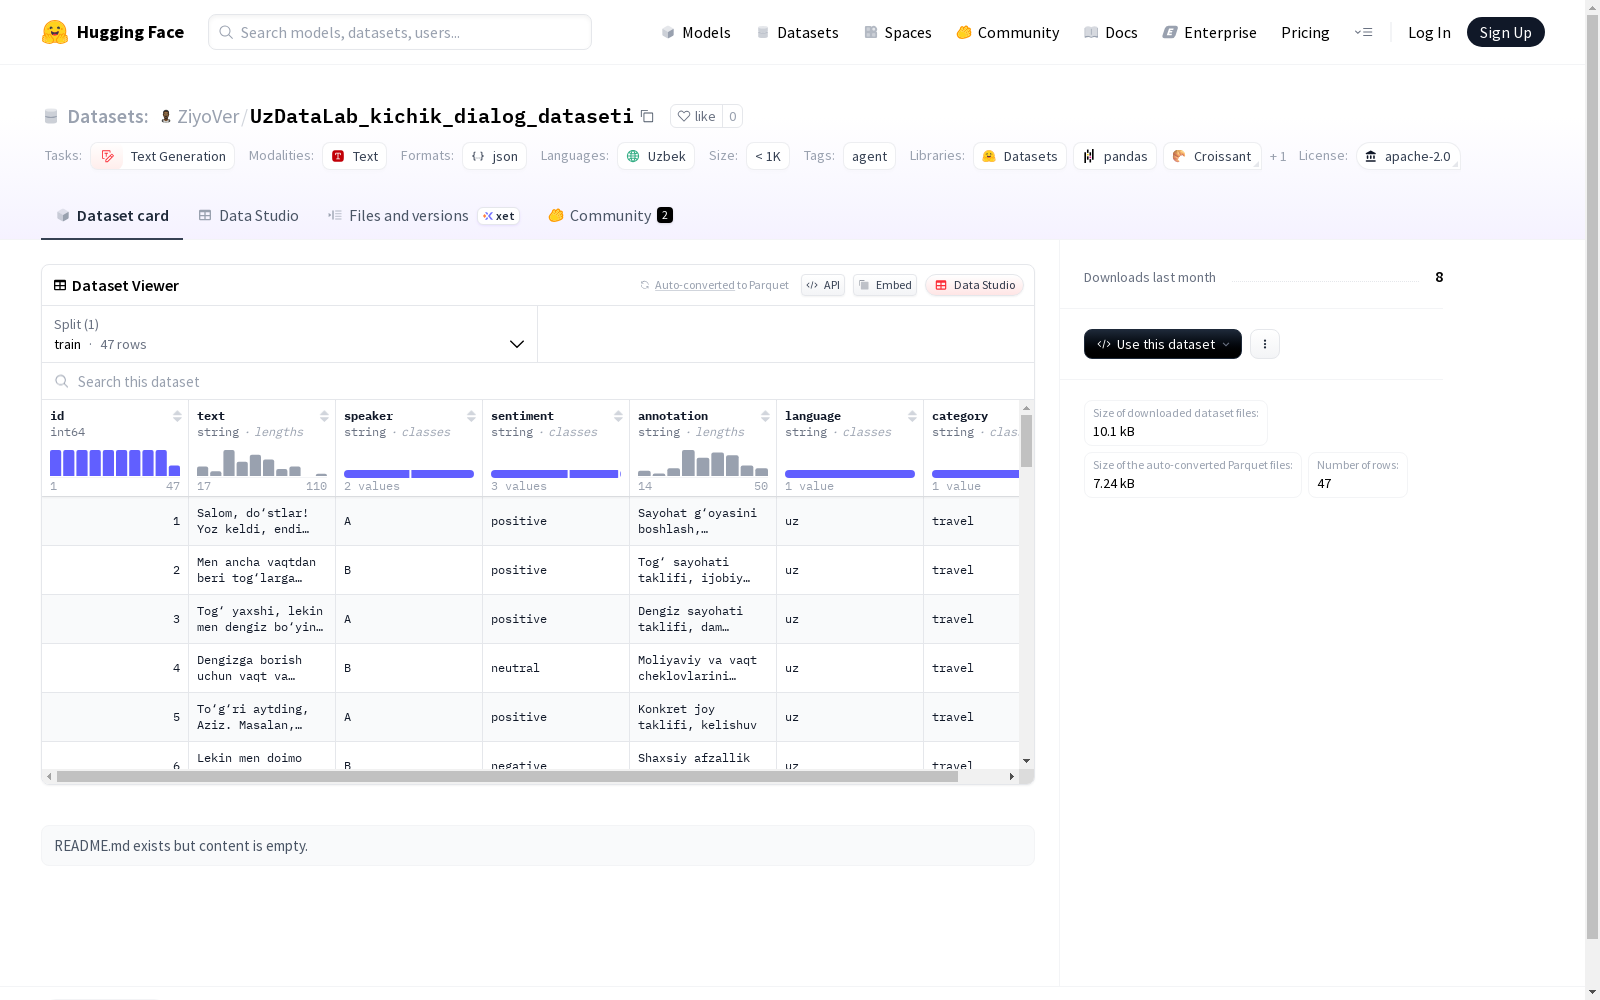Click the Search this dataset field

pyautogui.click(x=538, y=382)
